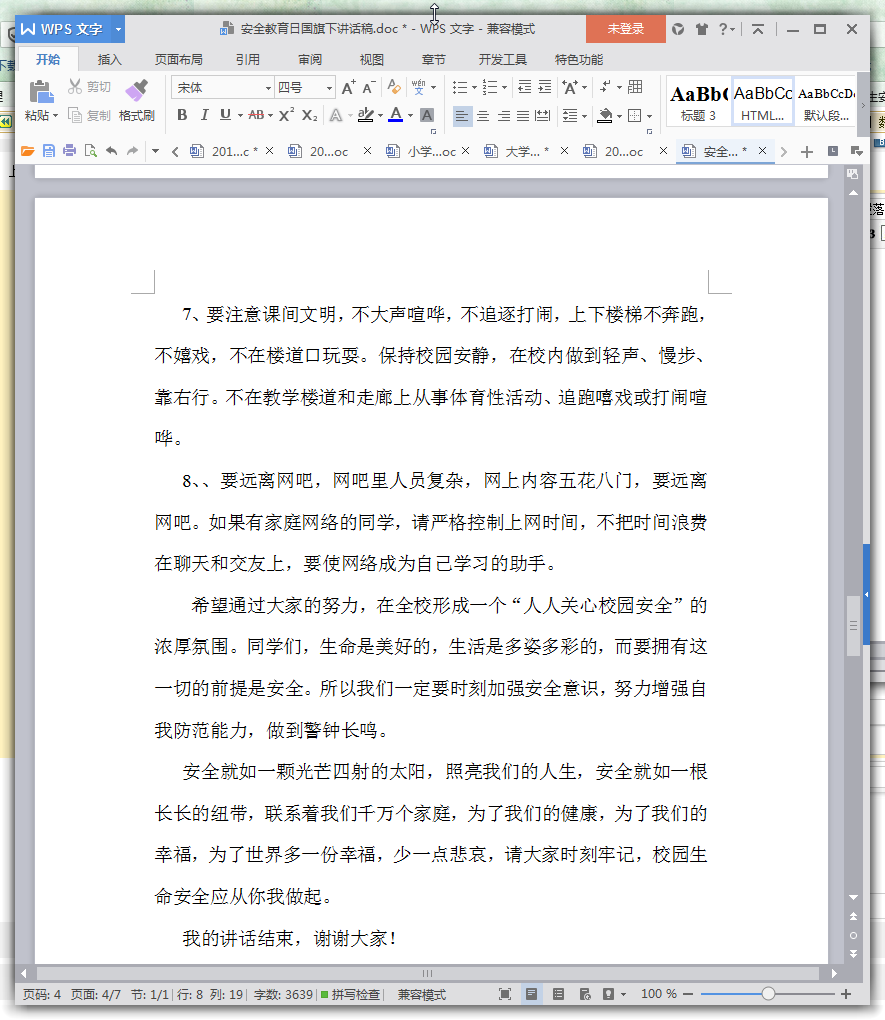
Task: Click the clear formatting icon
Action: point(394,87)
